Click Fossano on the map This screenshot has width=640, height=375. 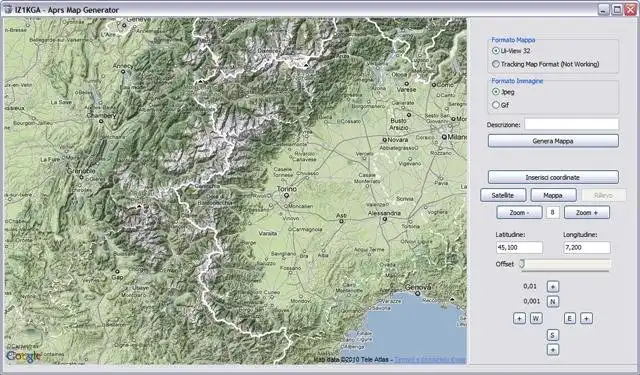(x=291, y=268)
